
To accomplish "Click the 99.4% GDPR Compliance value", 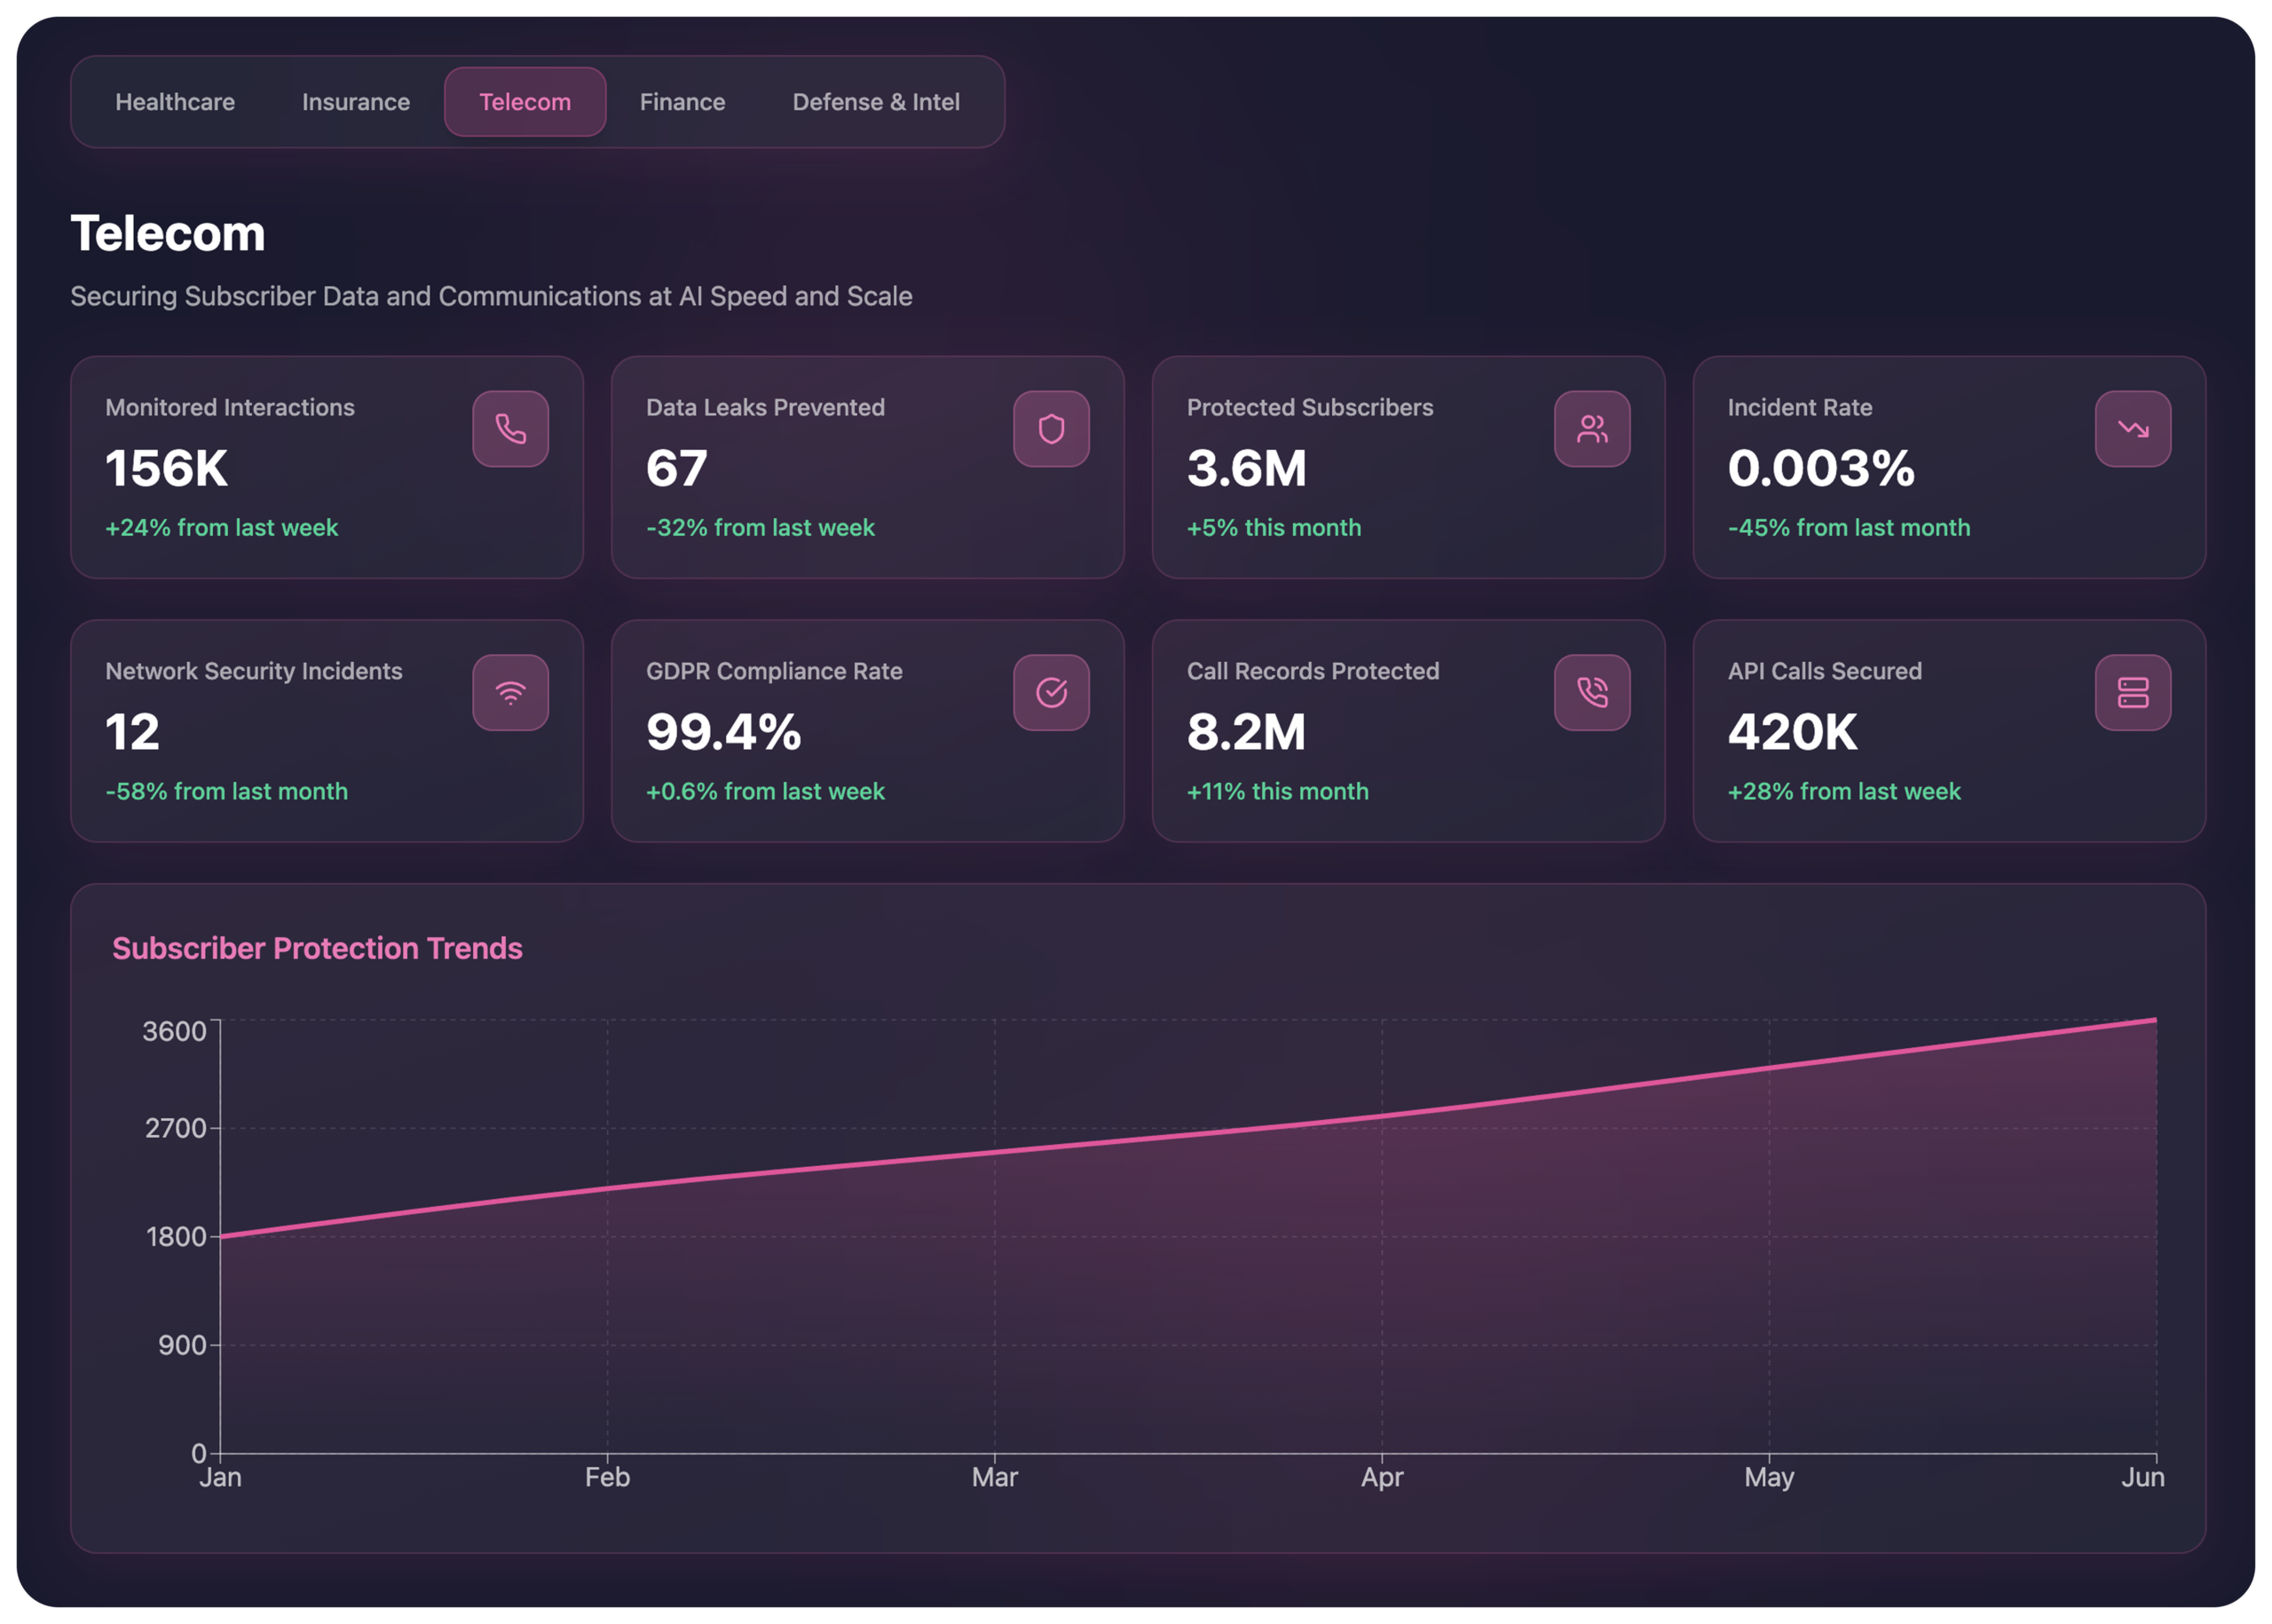I will [723, 732].
